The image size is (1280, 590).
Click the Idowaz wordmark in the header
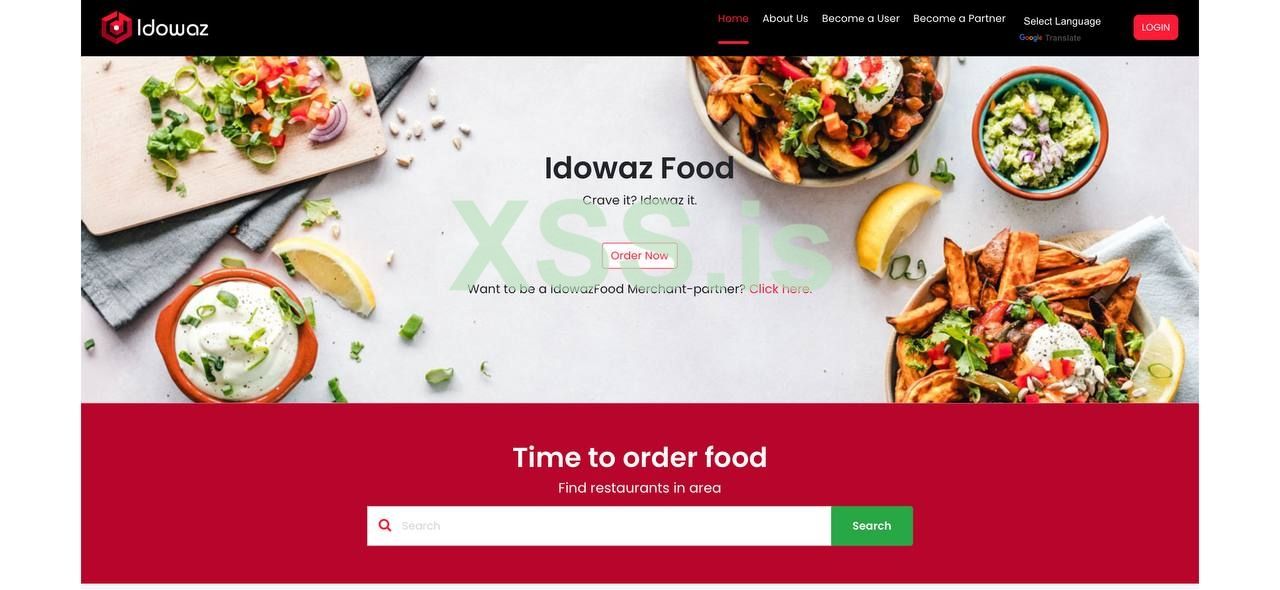click(173, 28)
